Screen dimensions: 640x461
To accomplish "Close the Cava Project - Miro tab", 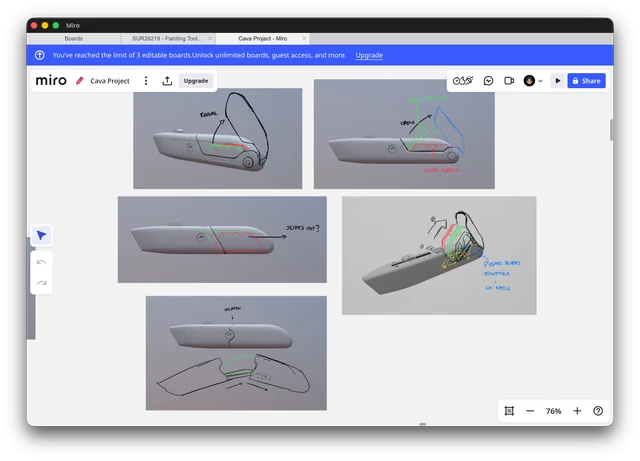I will [x=304, y=38].
